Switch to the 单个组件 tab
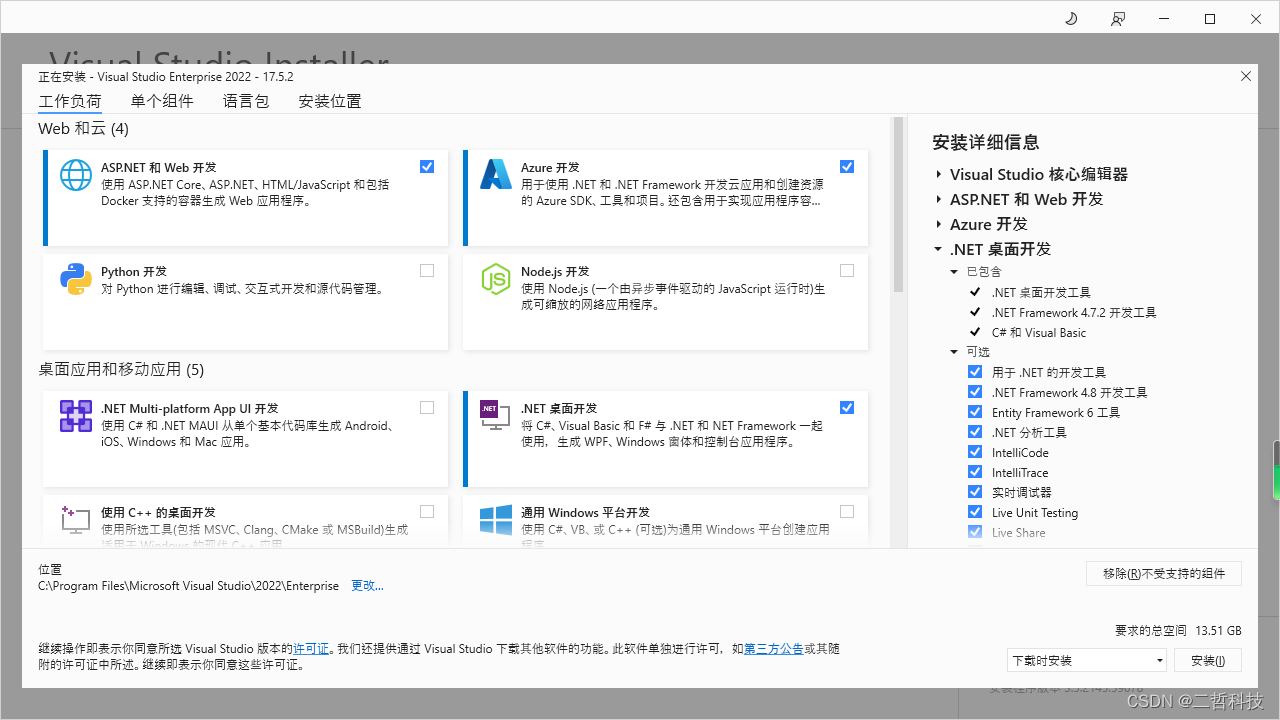Image resolution: width=1280 pixels, height=720 pixels. (x=162, y=101)
